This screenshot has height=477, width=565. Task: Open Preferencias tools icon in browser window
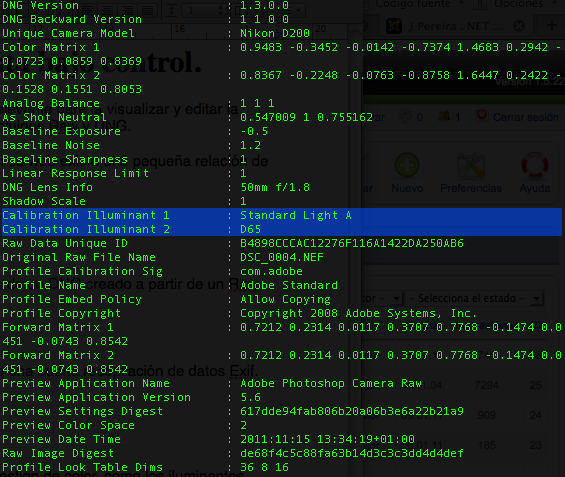(x=471, y=165)
